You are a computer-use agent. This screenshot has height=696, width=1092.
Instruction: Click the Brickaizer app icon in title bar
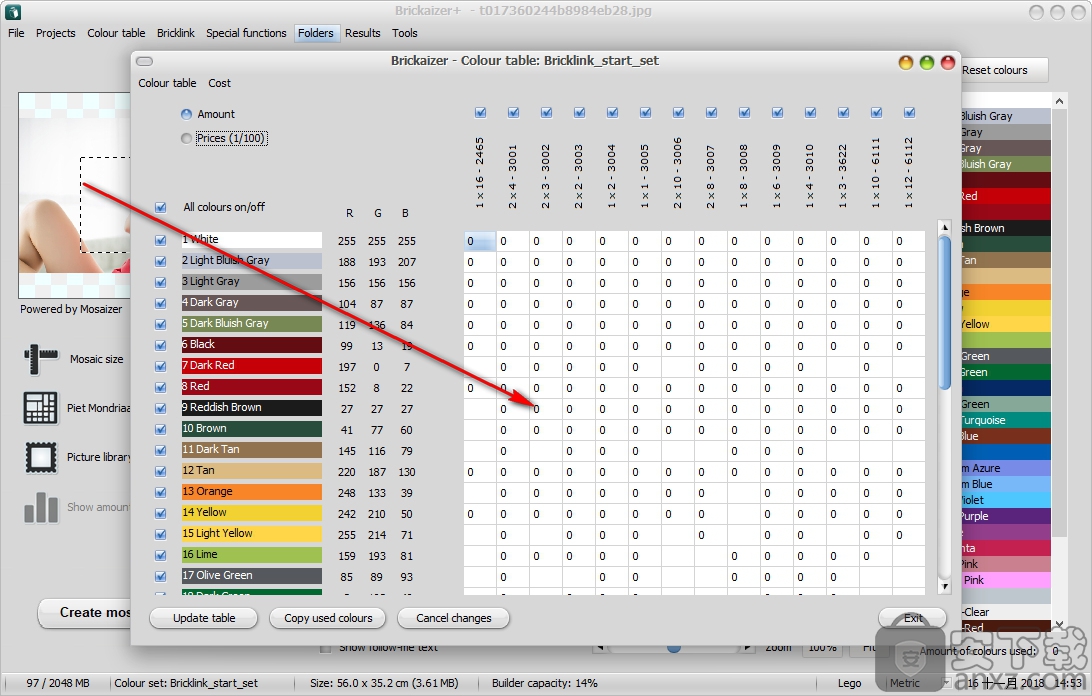coord(13,11)
